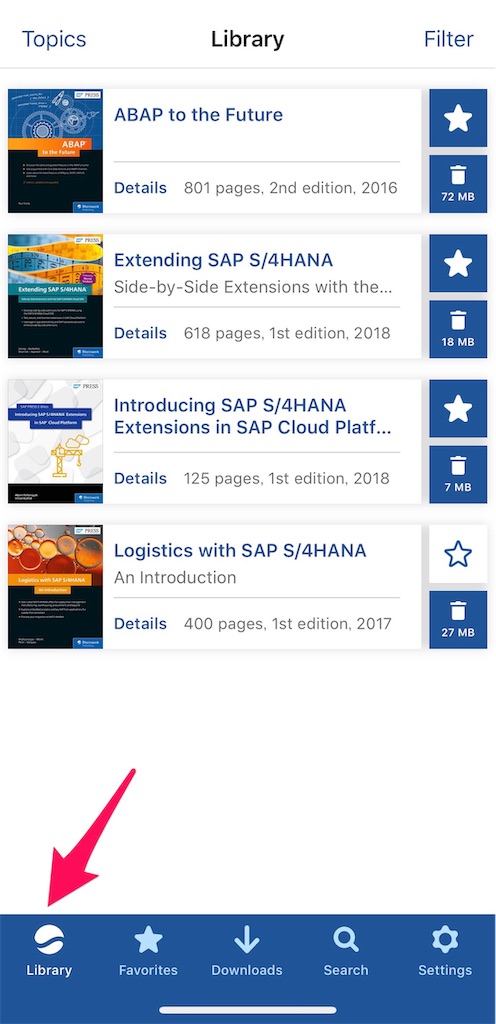Open the Logistics with SAP S/4HANA cover
This screenshot has height=1024, width=496.
[x=55, y=586]
